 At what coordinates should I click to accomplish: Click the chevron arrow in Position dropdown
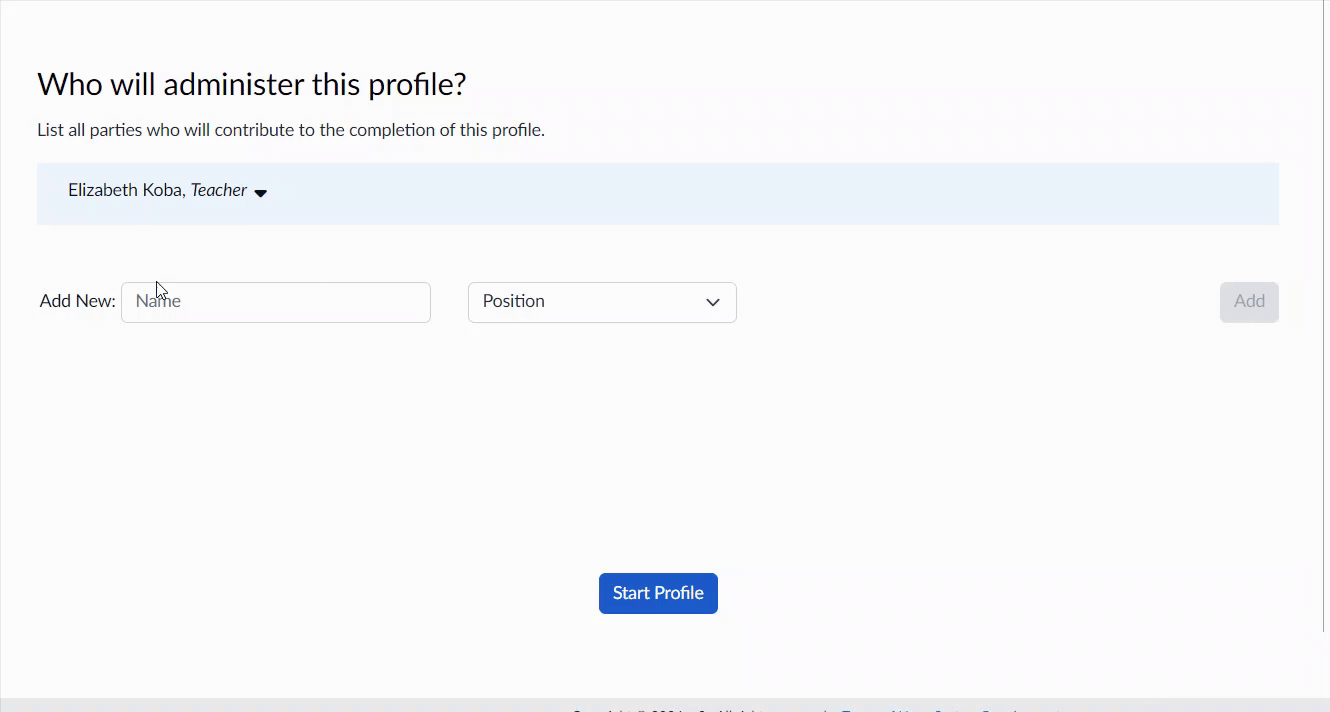pos(713,302)
